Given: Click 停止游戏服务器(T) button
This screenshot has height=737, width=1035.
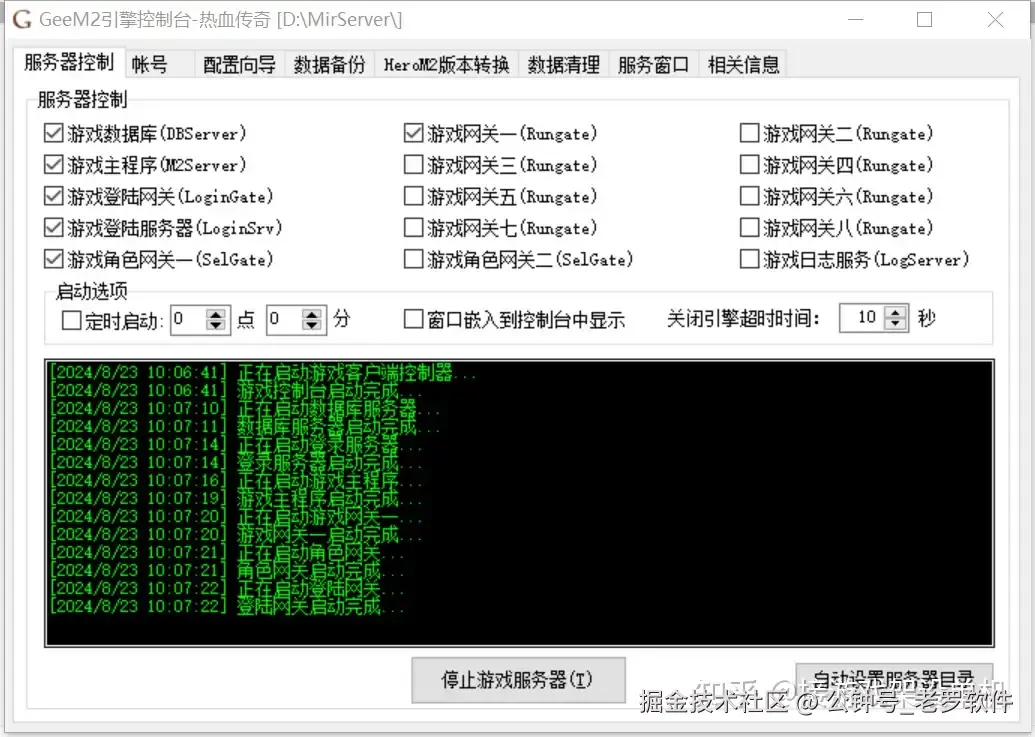Looking at the screenshot, I should [x=518, y=680].
